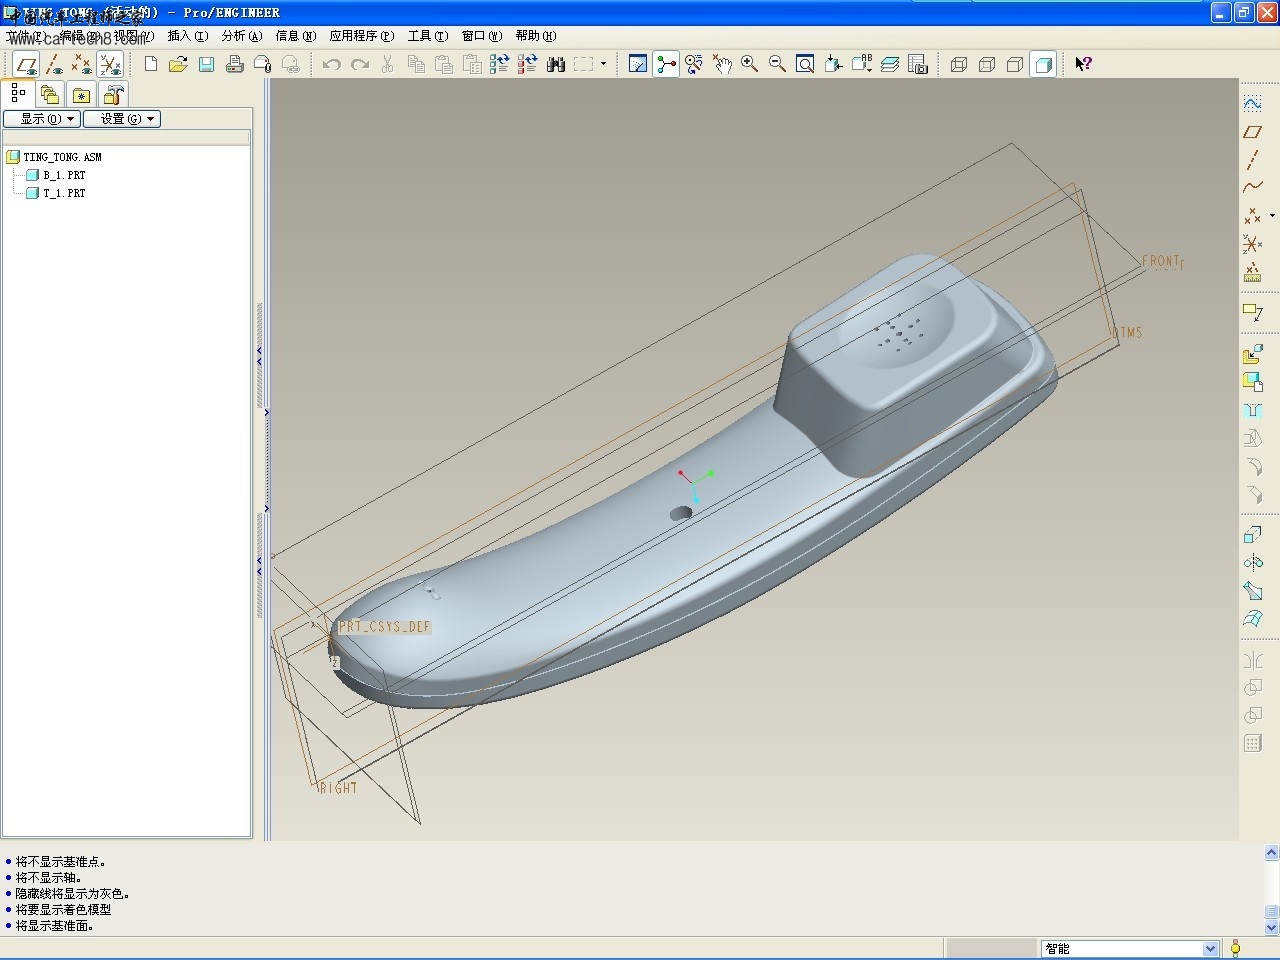This screenshot has height=960, width=1280.
Task: Select the Wireframe display mode icon
Action: tap(959, 65)
